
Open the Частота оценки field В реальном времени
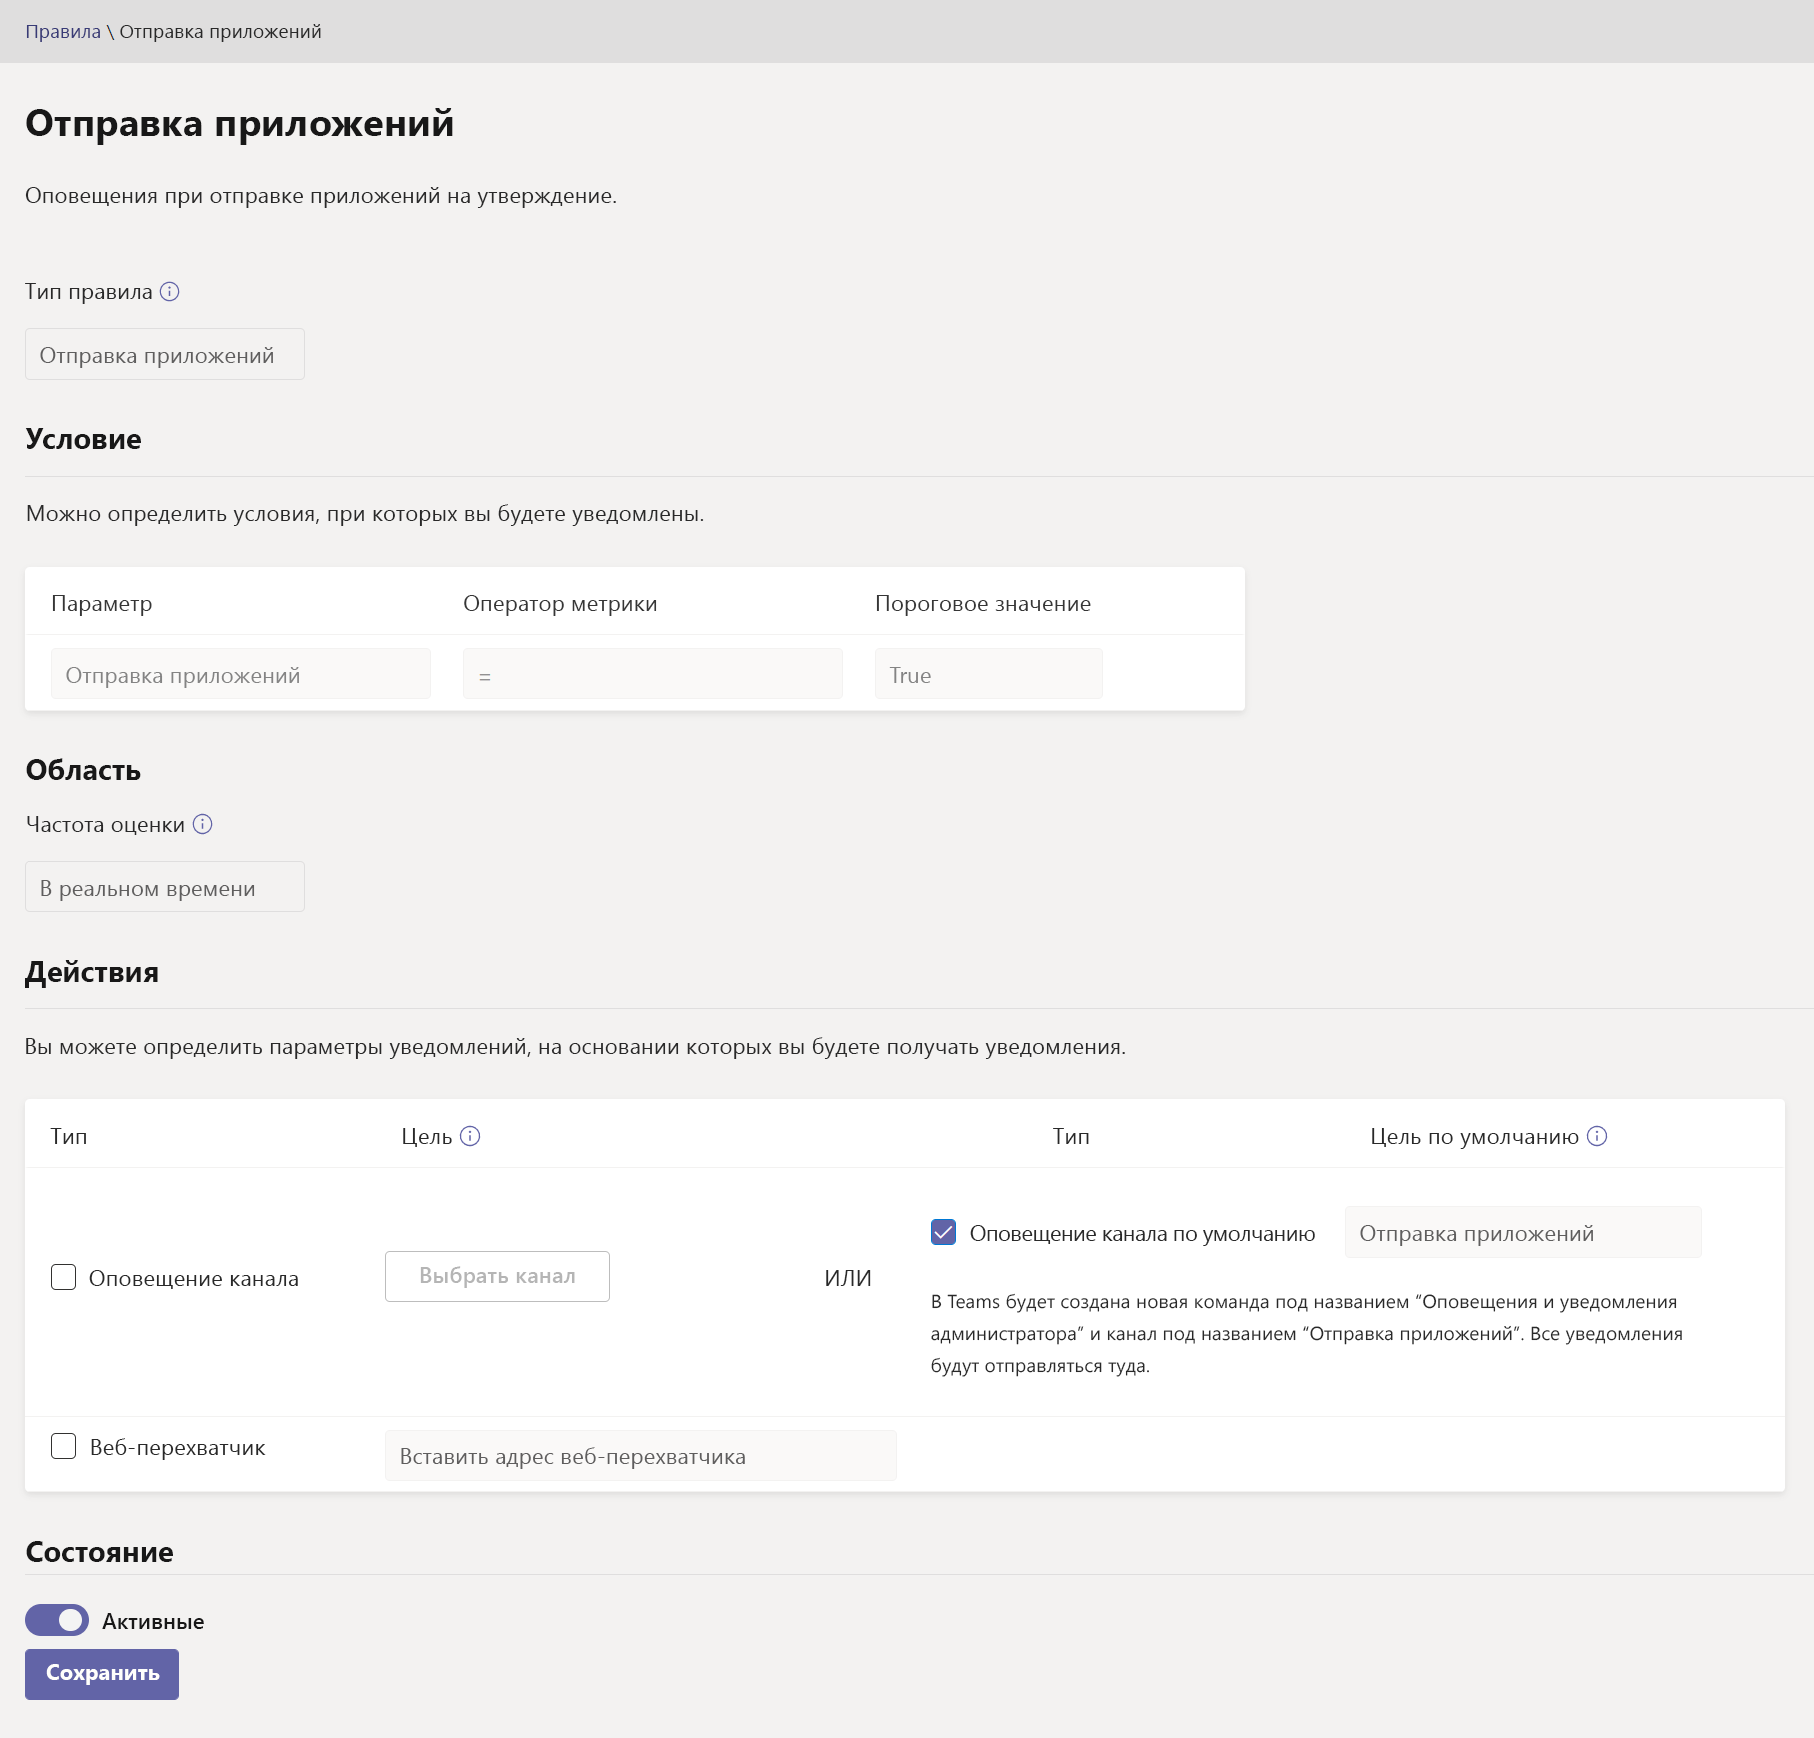[x=165, y=887]
